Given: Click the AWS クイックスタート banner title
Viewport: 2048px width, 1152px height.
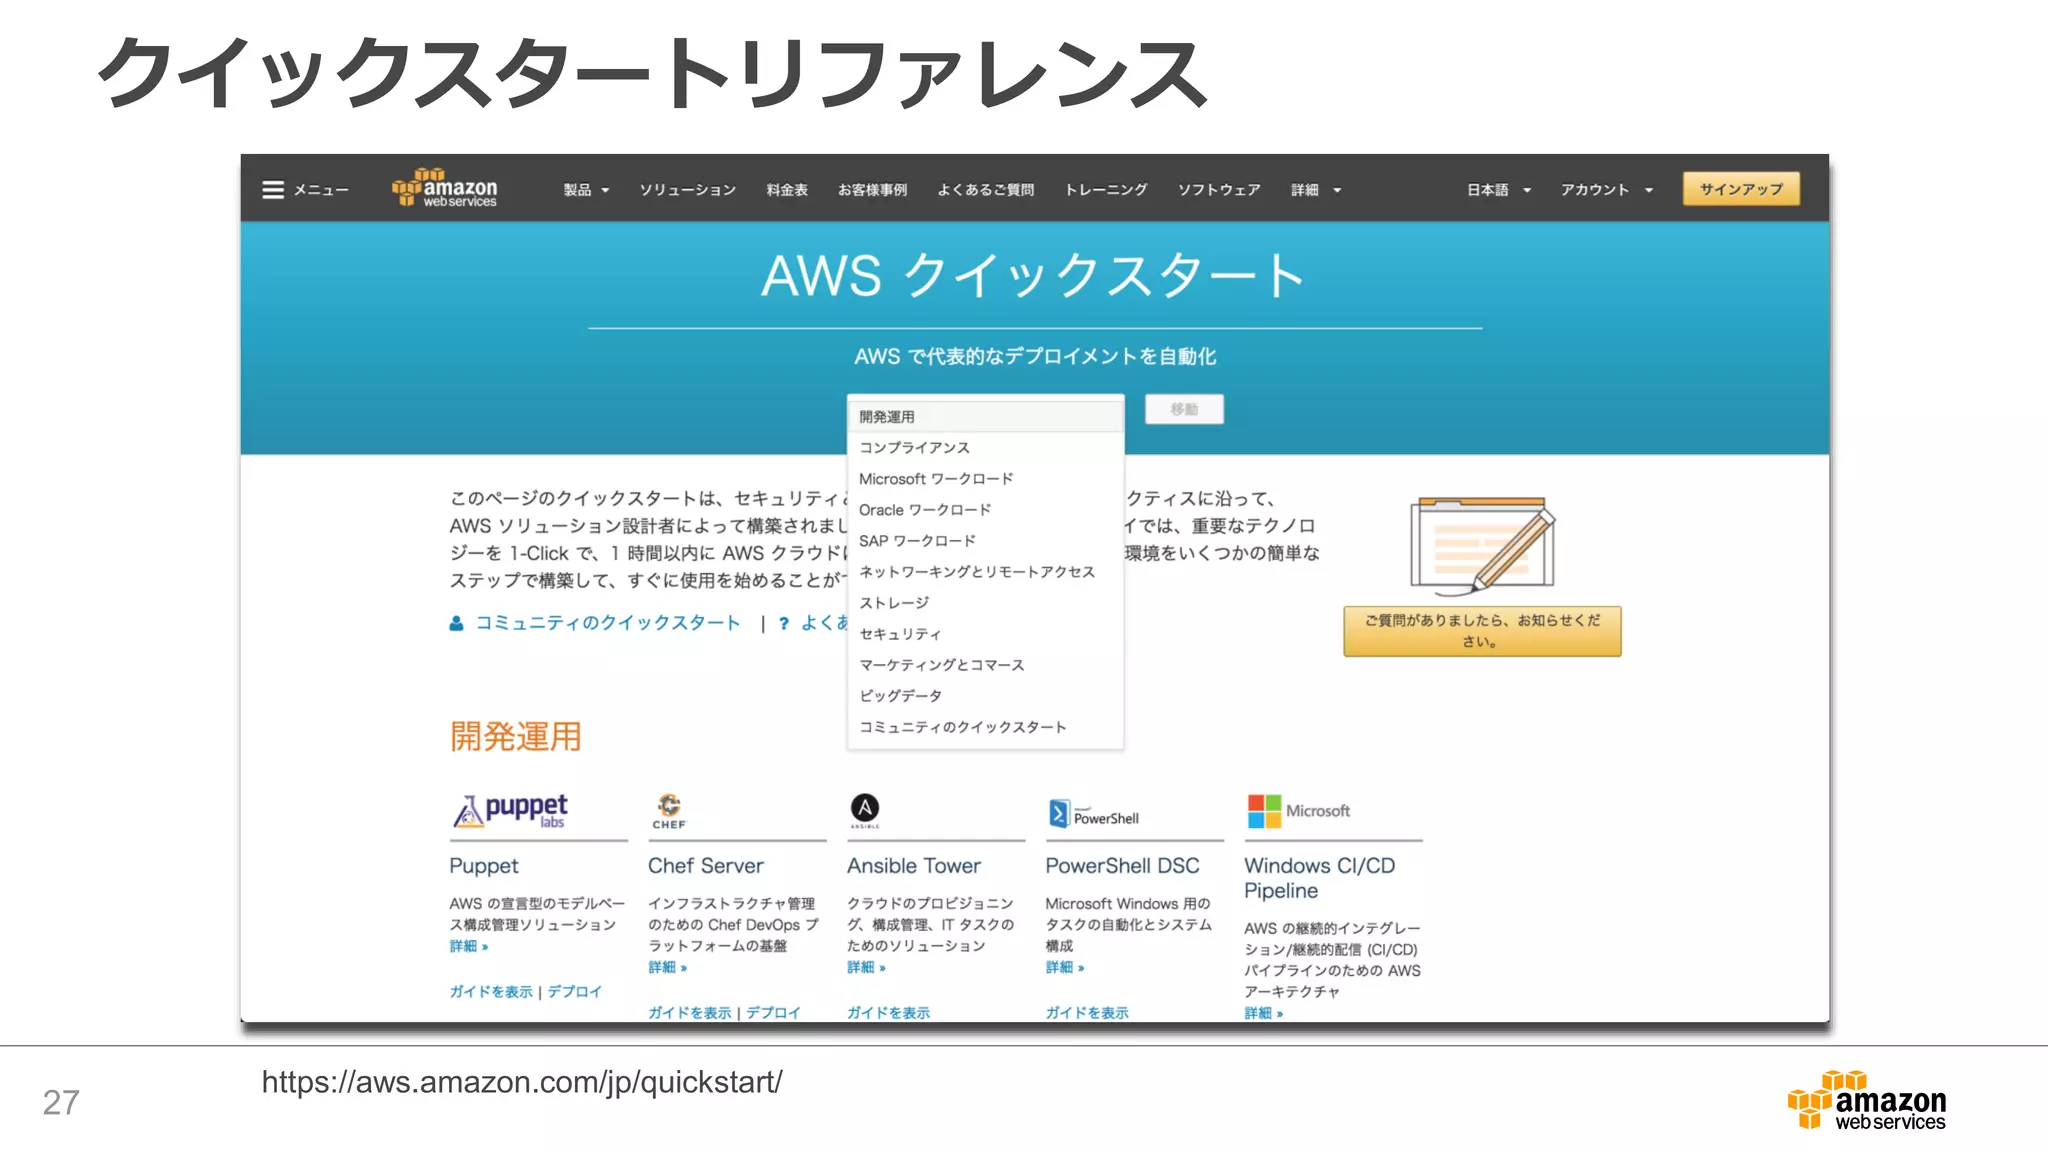Looking at the screenshot, I should pyautogui.click(x=1034, y=275).
